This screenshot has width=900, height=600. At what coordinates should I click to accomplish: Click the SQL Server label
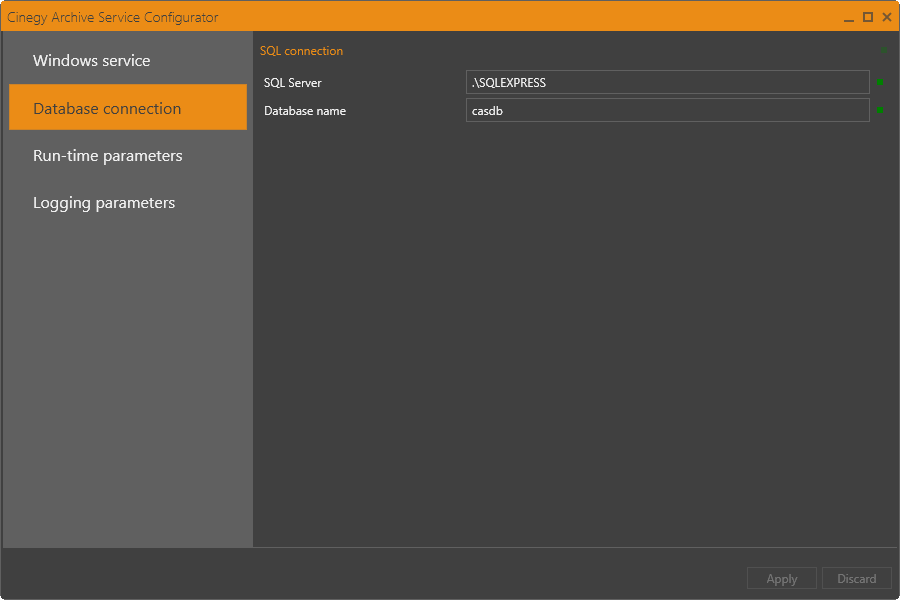point(293,83)
